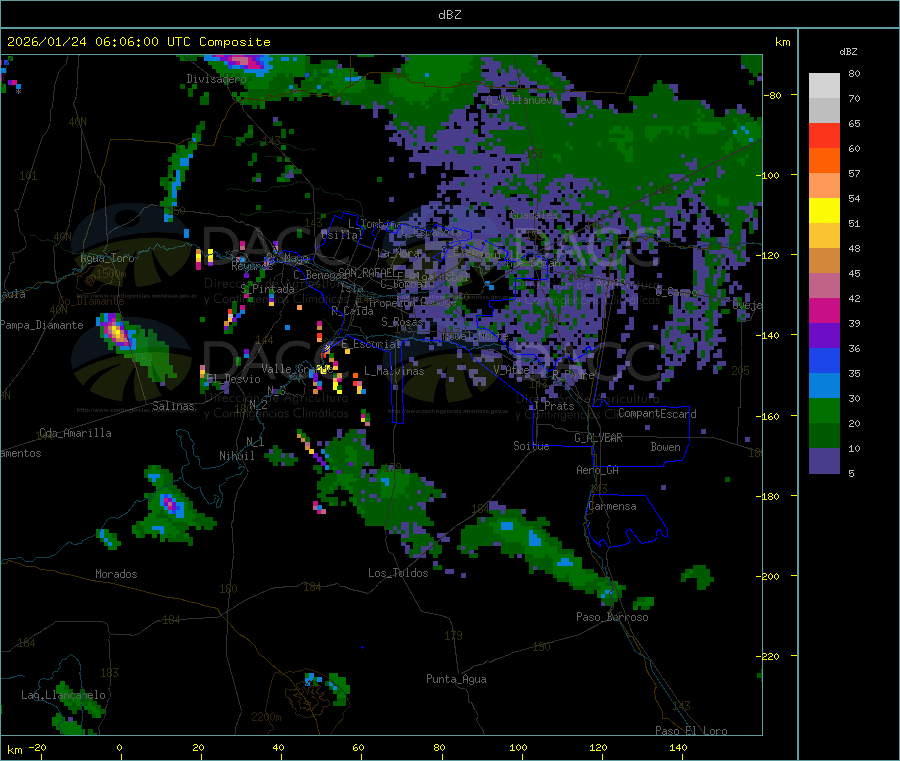The width and height of the screenshot is (900, 761).
Task: Click the Los_Toldos place label
Action: [x=398, y=573]
